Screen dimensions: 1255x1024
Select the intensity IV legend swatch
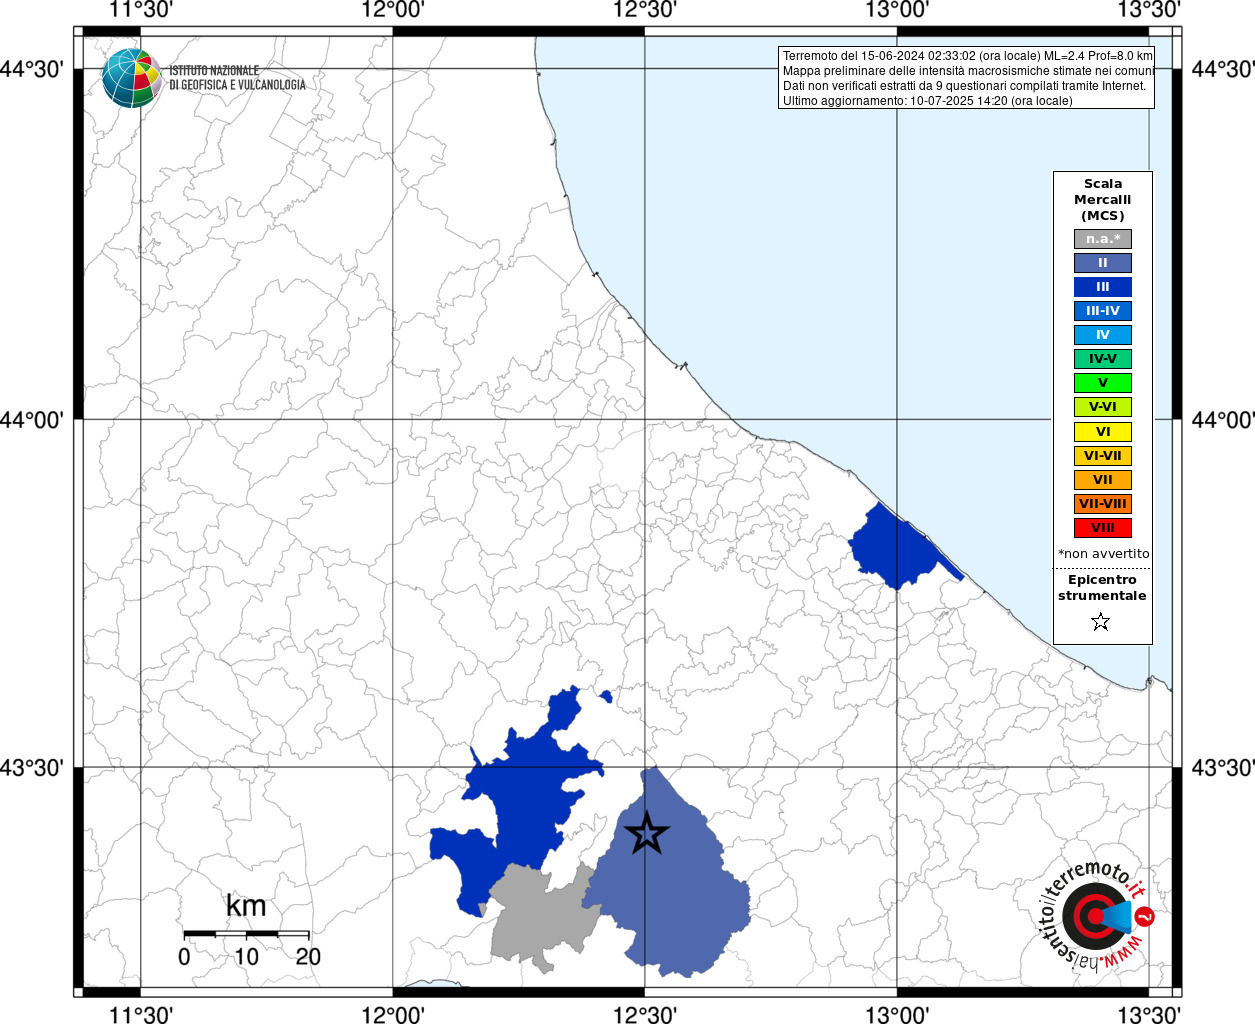click(x=1103, y=335)
